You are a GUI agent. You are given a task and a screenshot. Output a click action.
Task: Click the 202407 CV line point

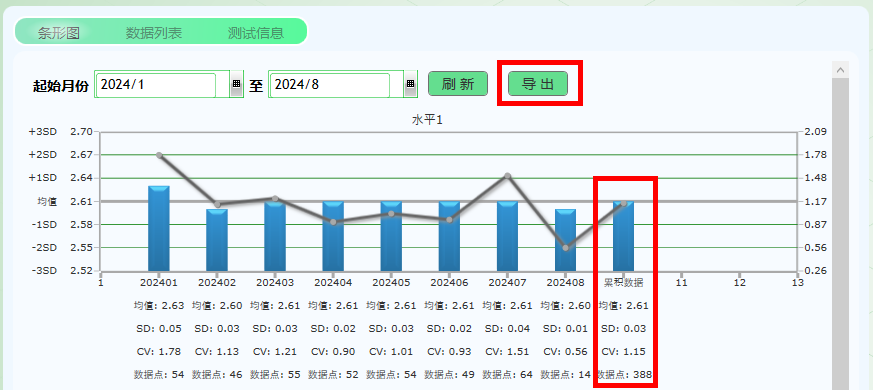tap(507, 176)
